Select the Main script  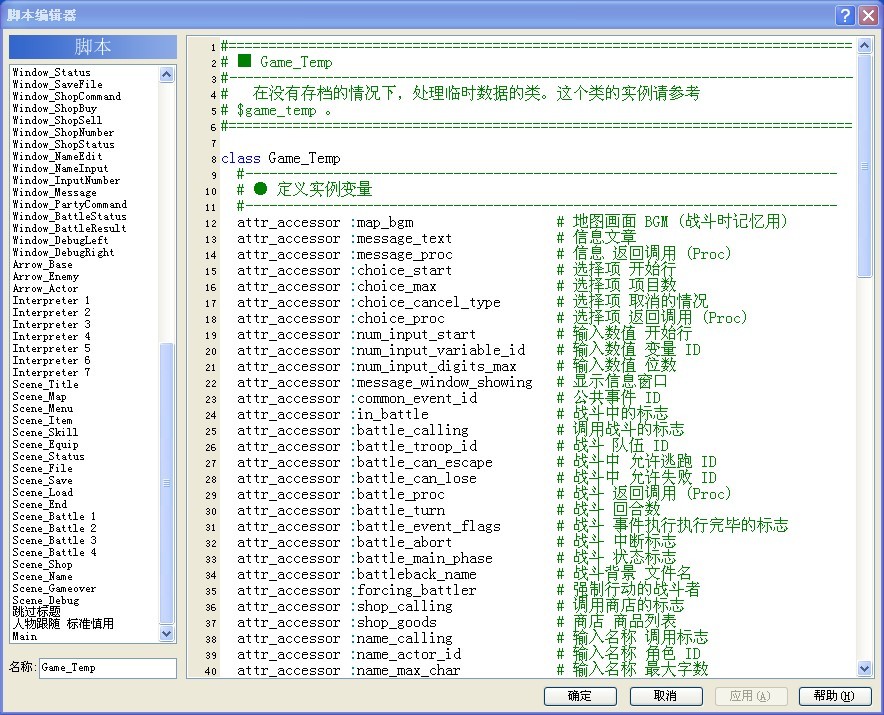click(x=25, y=637)
